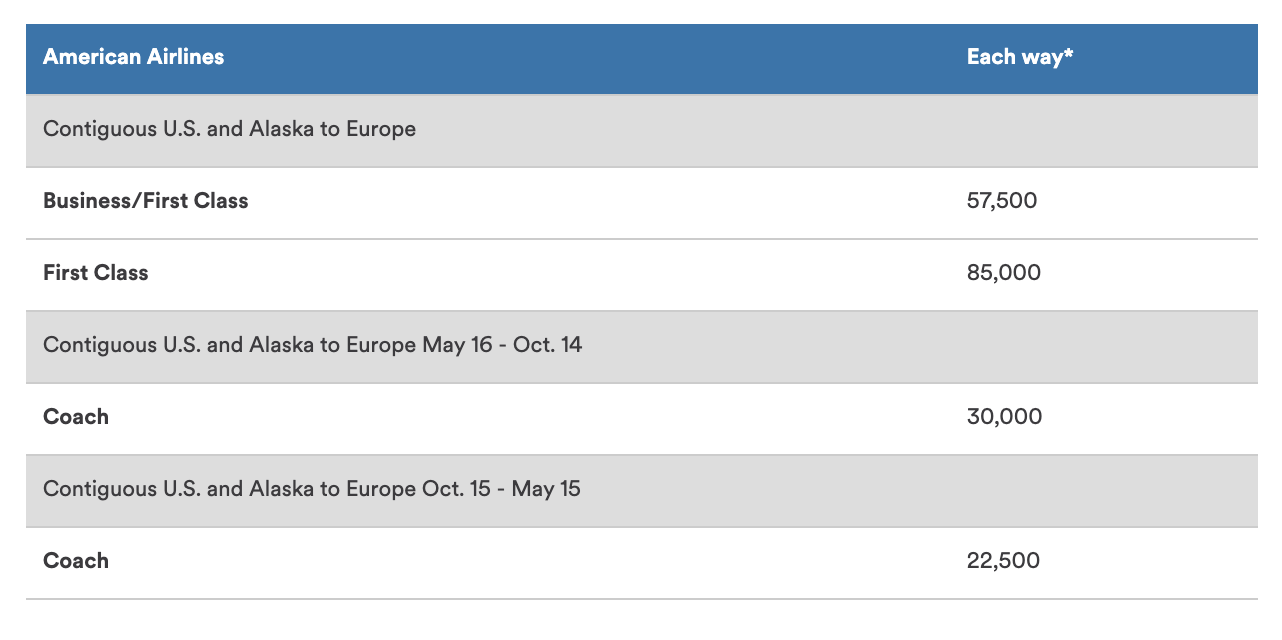This screenshot has width=1282, height=640.
Task: Click the Each way* column header
Action: [x=1020, y=57]
